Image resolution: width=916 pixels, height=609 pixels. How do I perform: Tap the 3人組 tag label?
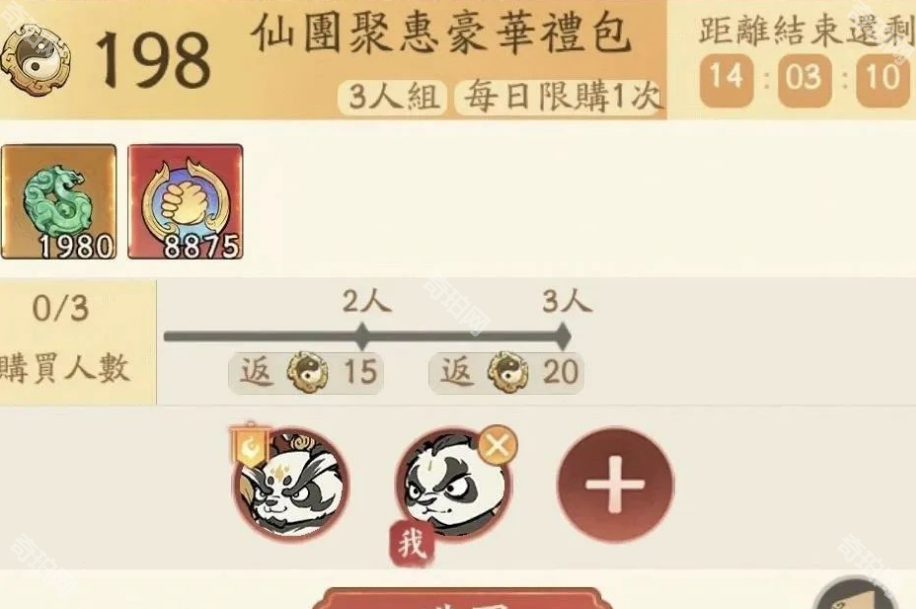(393, 97)
